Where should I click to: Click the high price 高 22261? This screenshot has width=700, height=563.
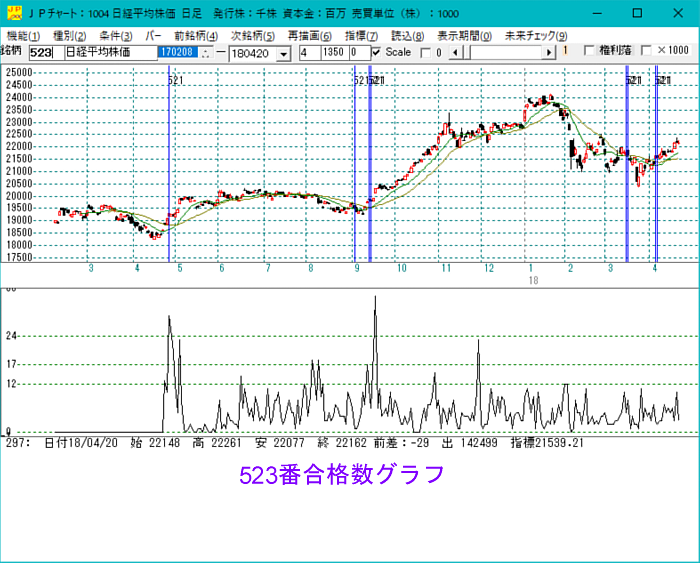coord(217,443)
